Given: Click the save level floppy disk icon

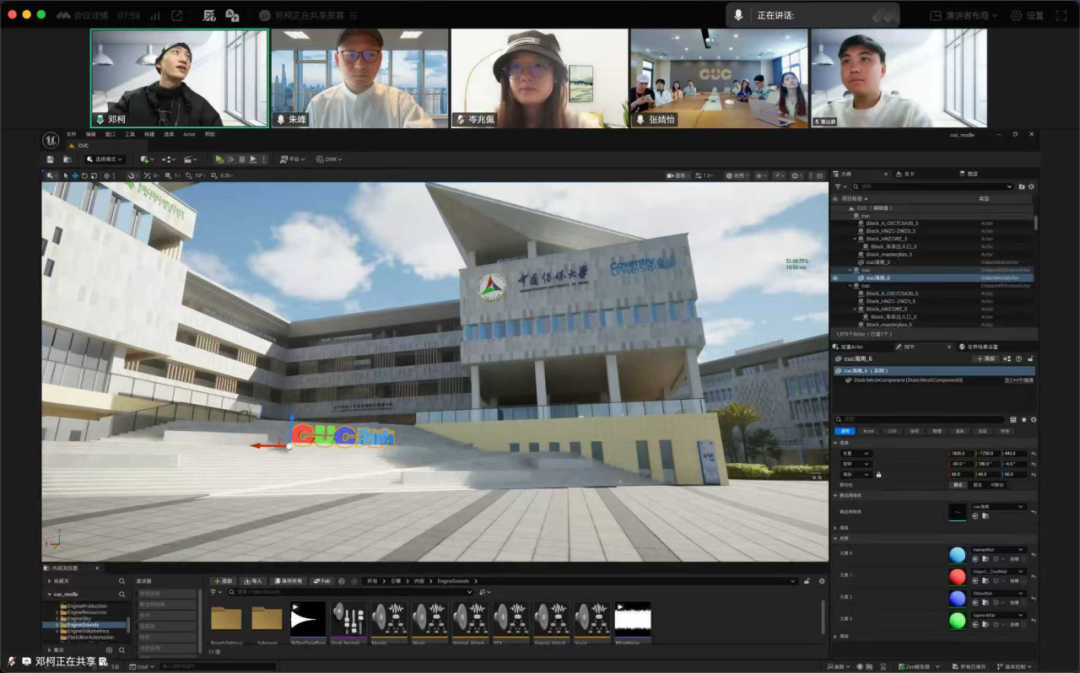Looking at the screenshot, I should (50, 159).
